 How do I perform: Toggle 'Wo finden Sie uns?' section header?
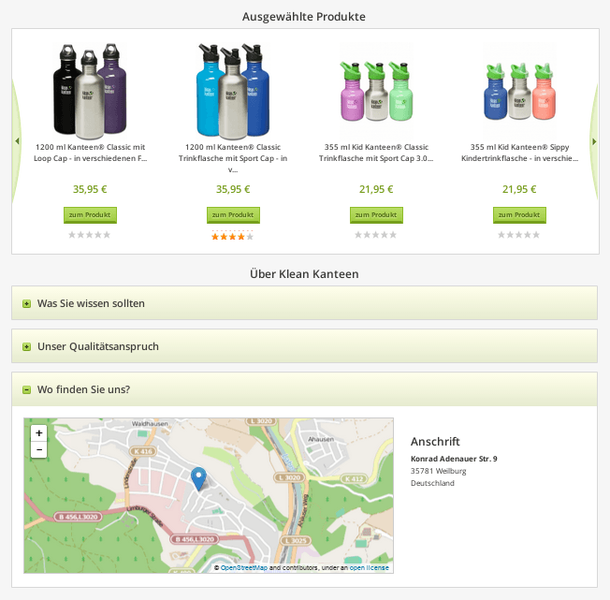[x=305, y=389]
